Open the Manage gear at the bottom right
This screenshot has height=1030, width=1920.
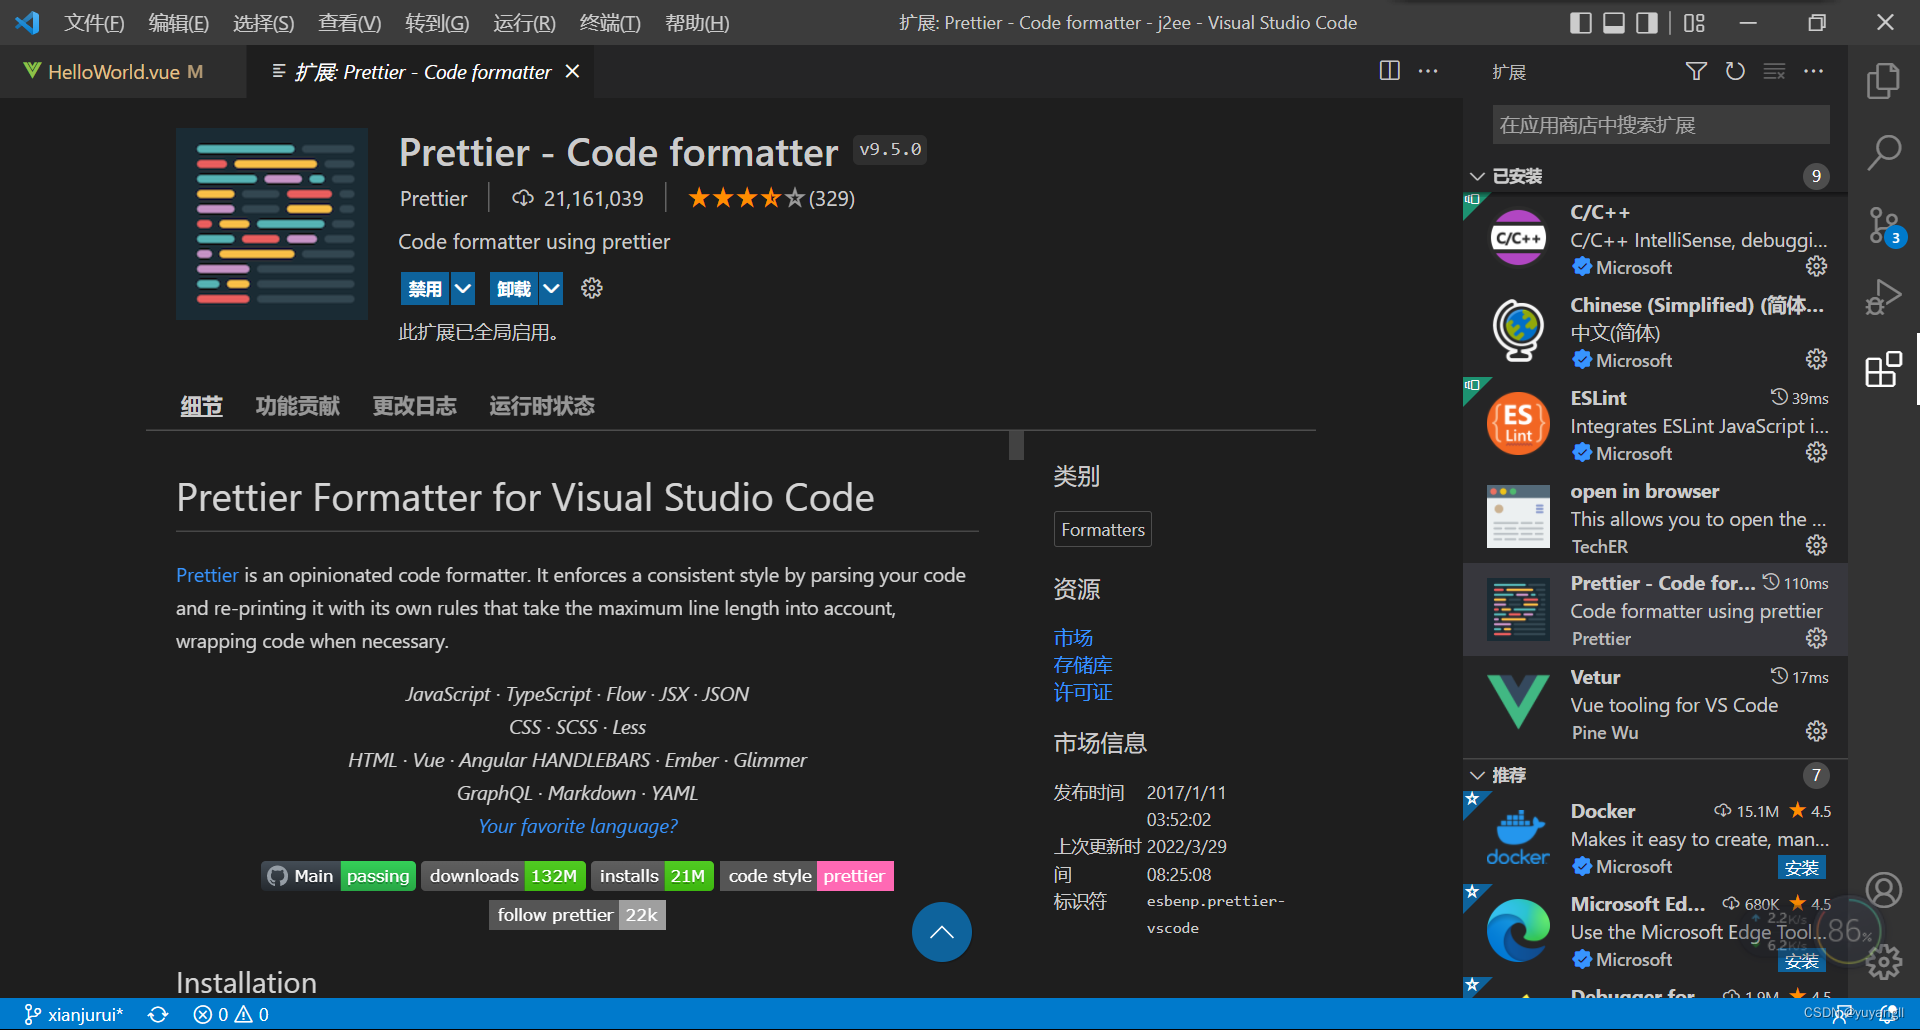coord(1884,961)
